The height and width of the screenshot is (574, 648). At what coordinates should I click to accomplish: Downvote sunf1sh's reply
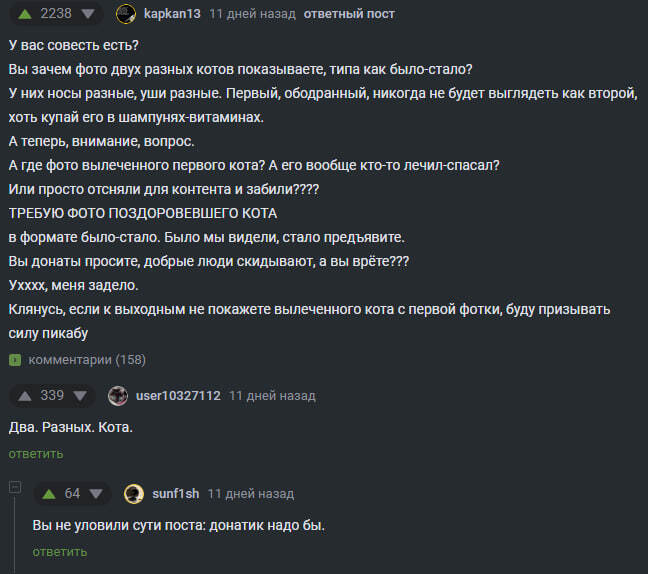(x=96, y=494)
